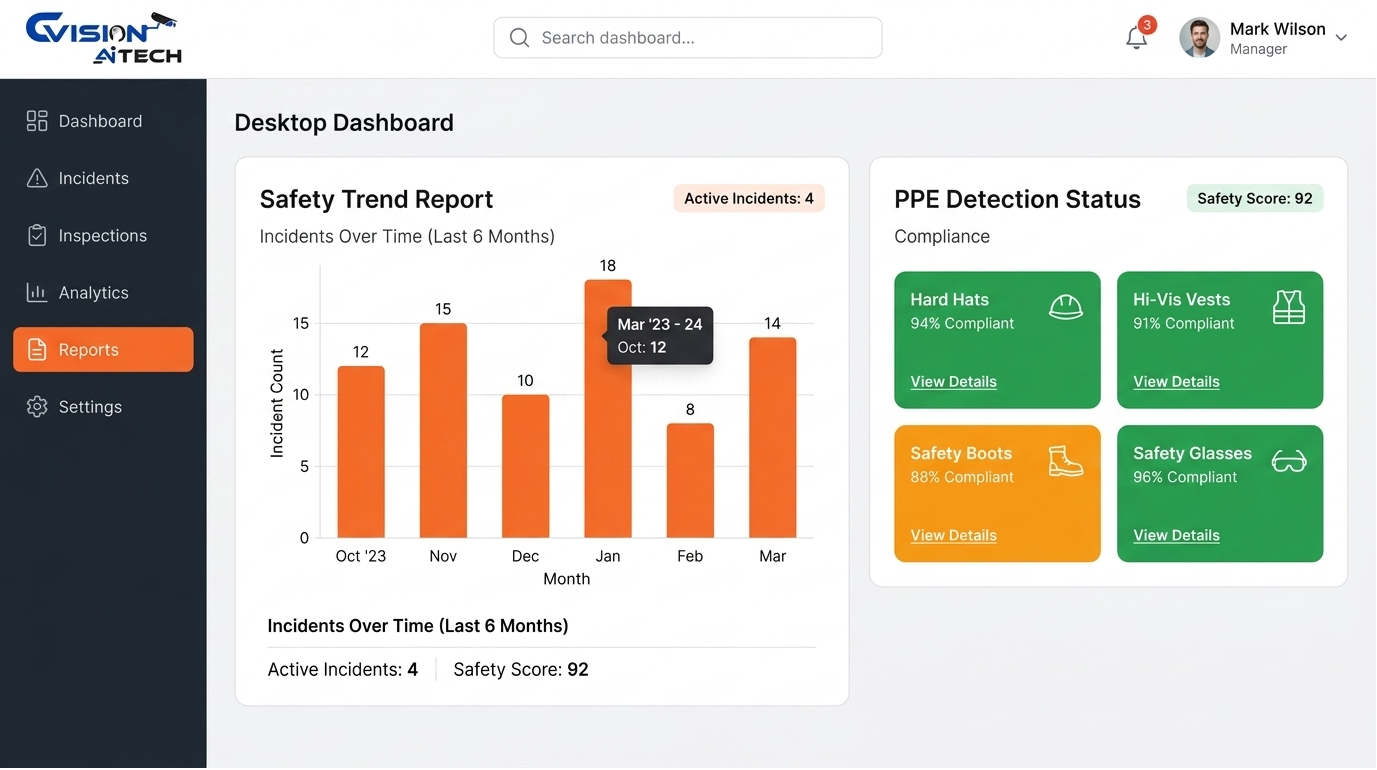Click the PPE Detection Status title
Screen dimensions: 1377x770
[1017, 199]
